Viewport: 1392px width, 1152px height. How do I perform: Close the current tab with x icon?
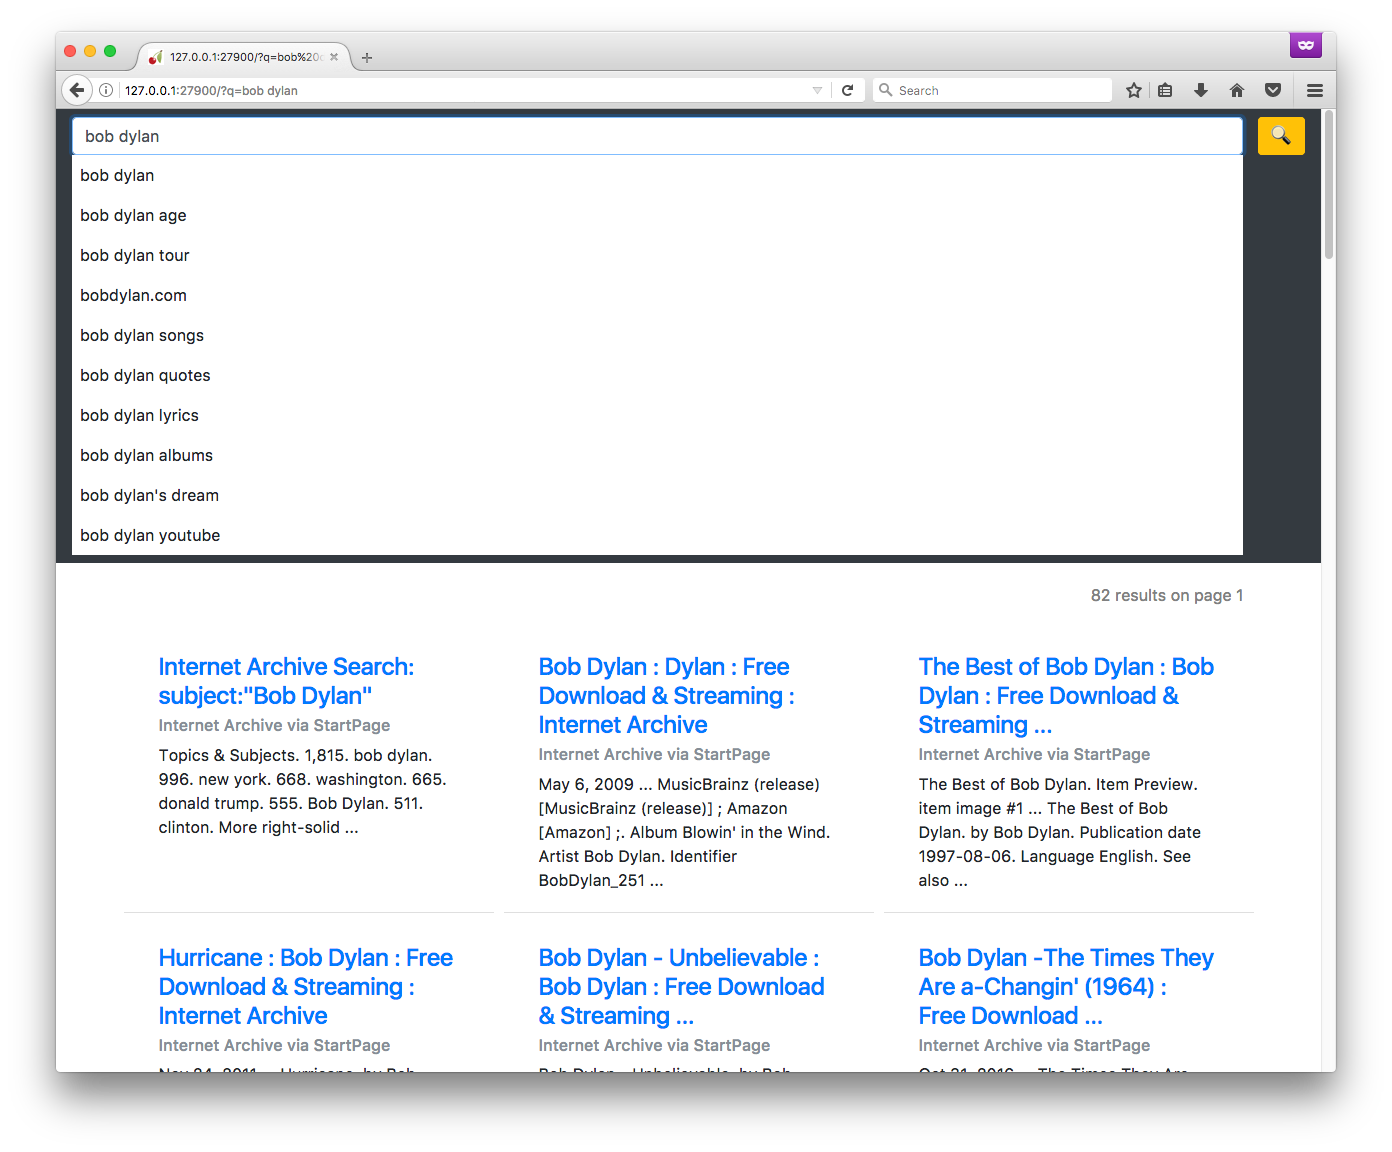tap(334, 57)
